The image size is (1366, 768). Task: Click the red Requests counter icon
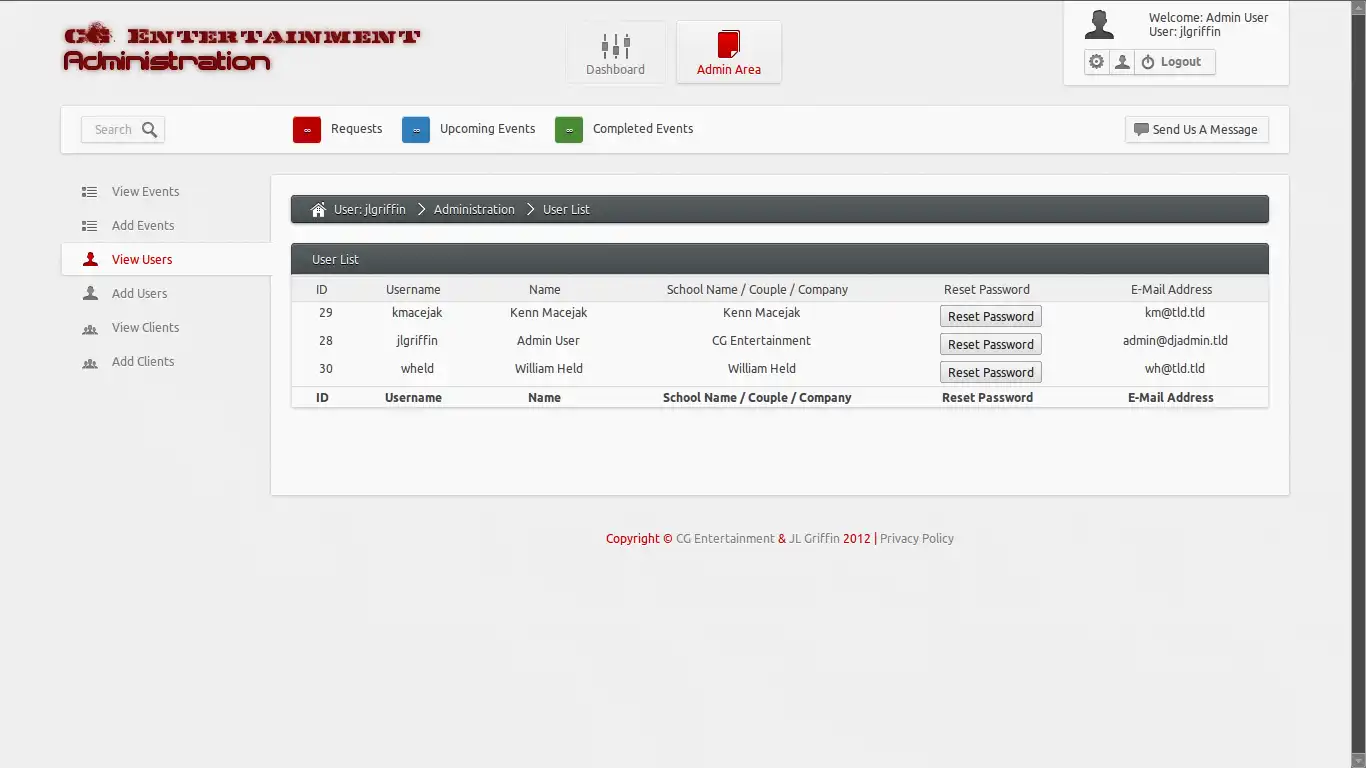[x=307, y=130]
